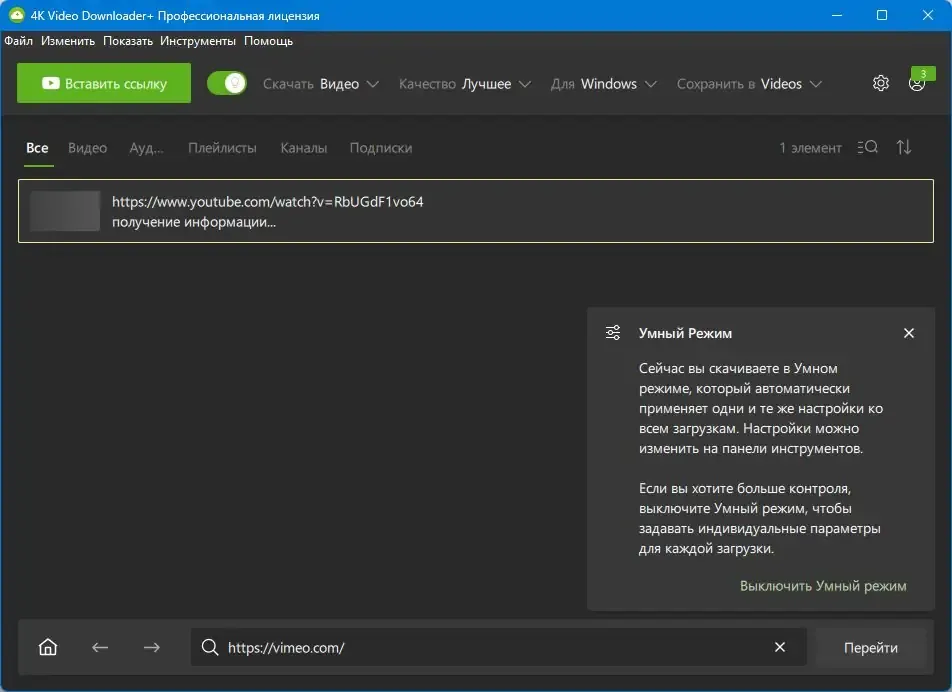Open the Сохранить в Videos dropdown
Screen dimensions: 952x692
749,84
